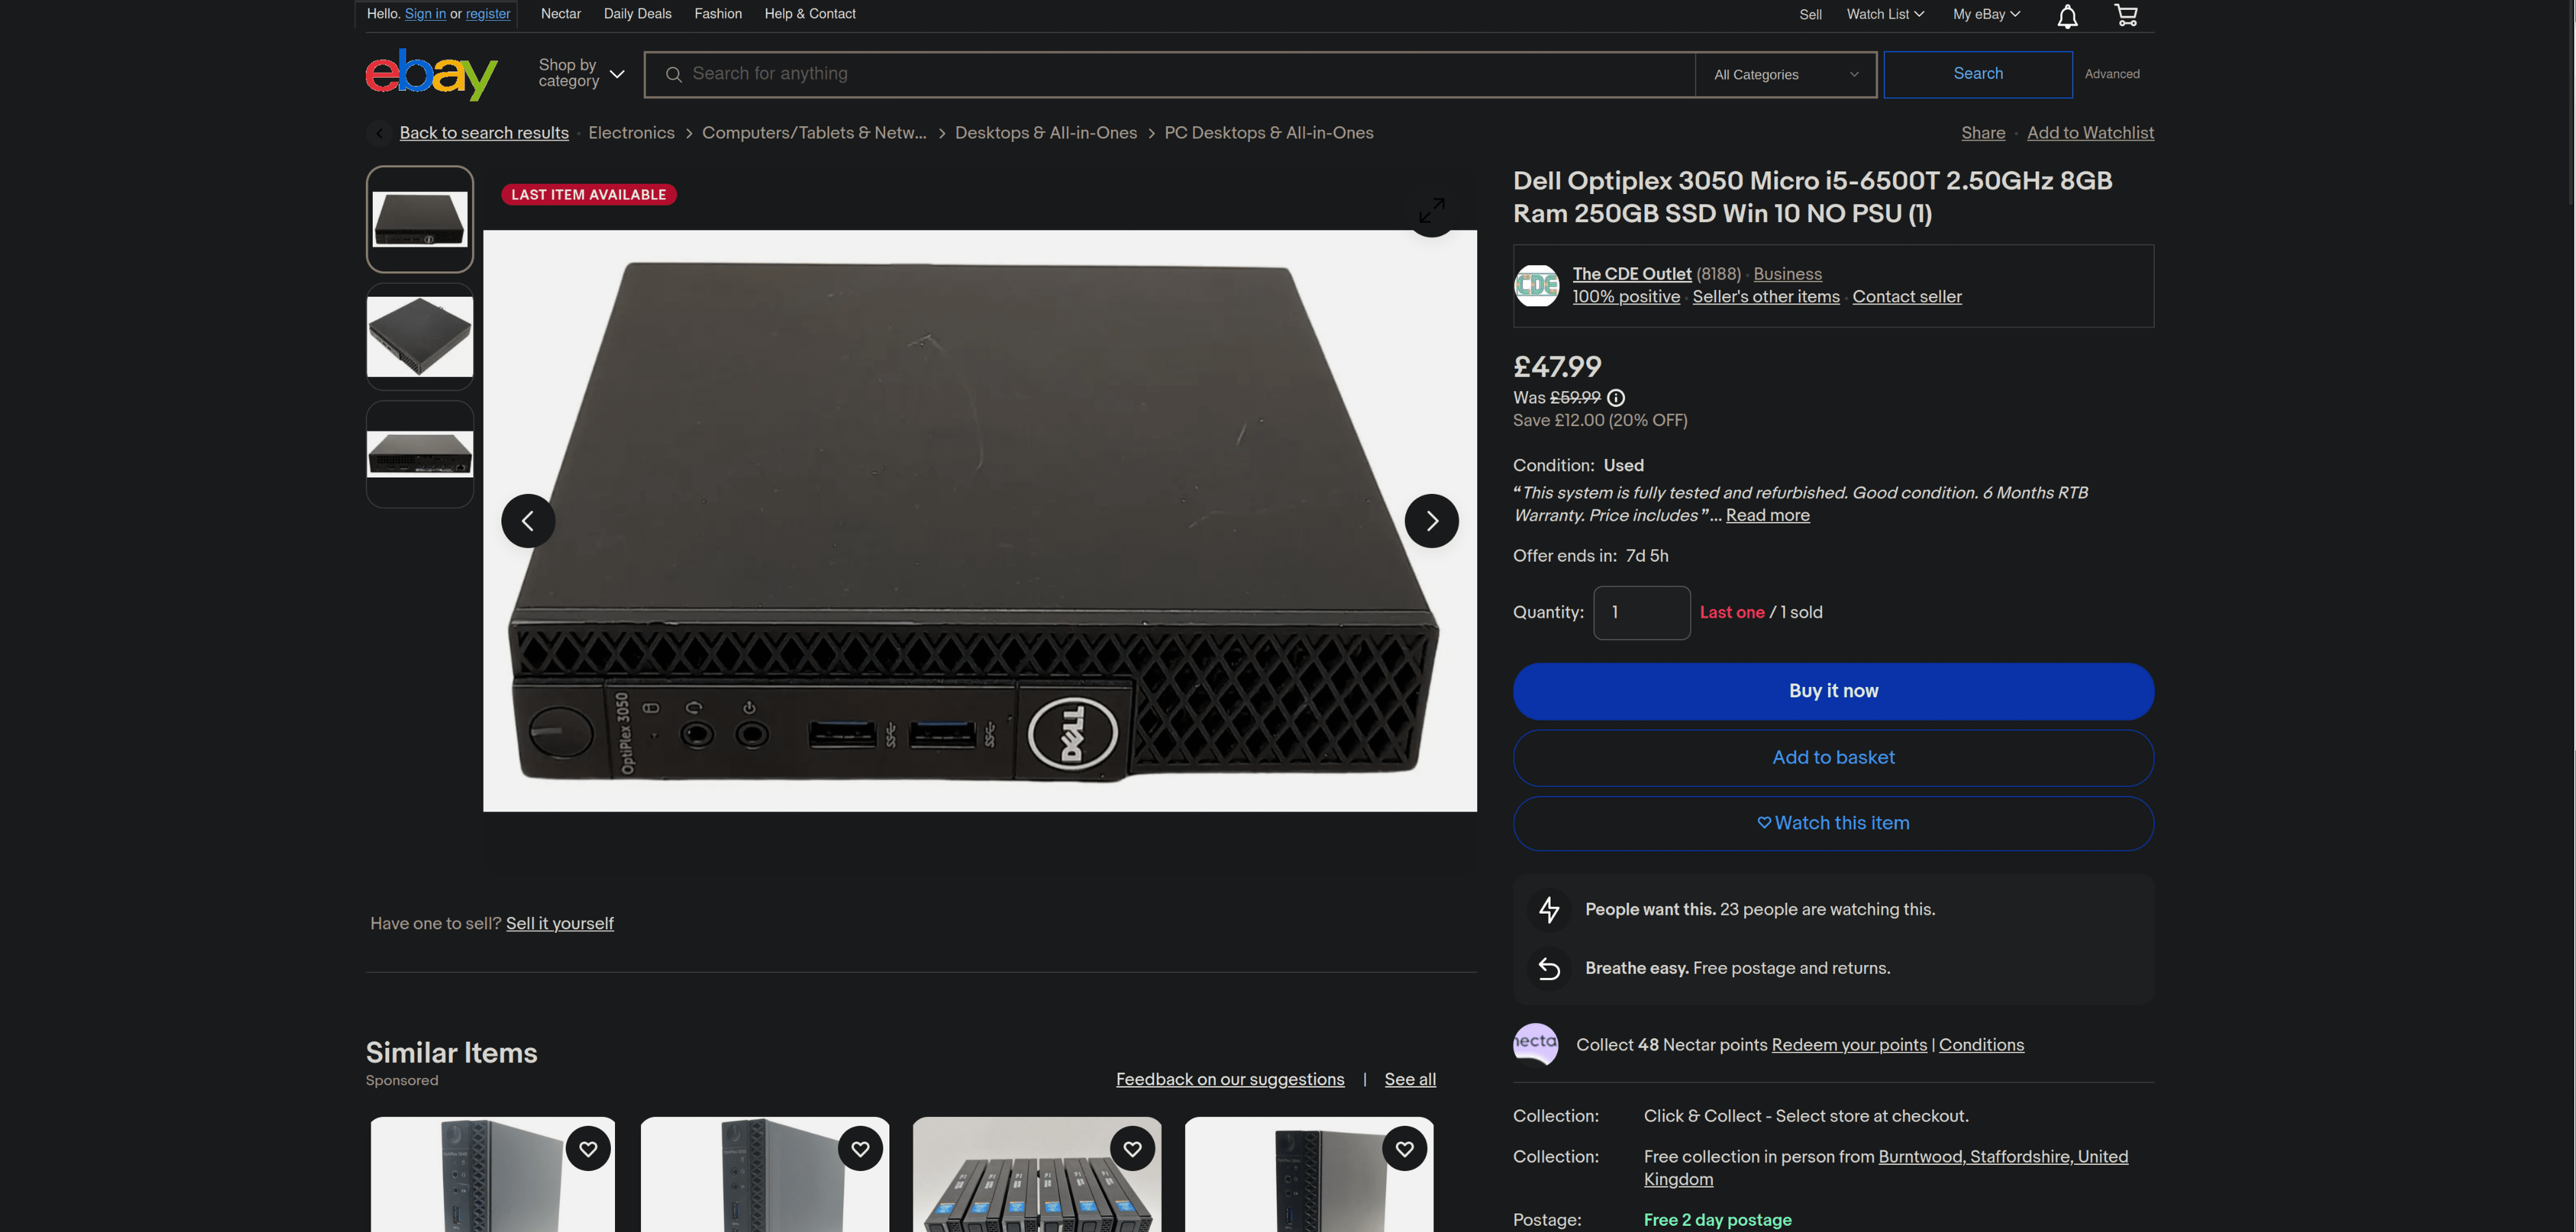This screenshot has width=2576, height=1232.
Task: Show previous product image arrow
Action: tap(528, 521)
